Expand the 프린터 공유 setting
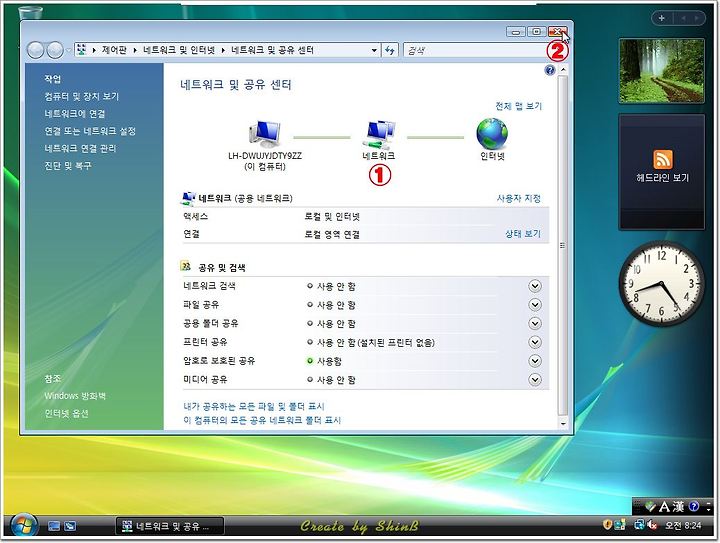The height and width of the screenshot is (543, 720). click(x=534, y=342)
